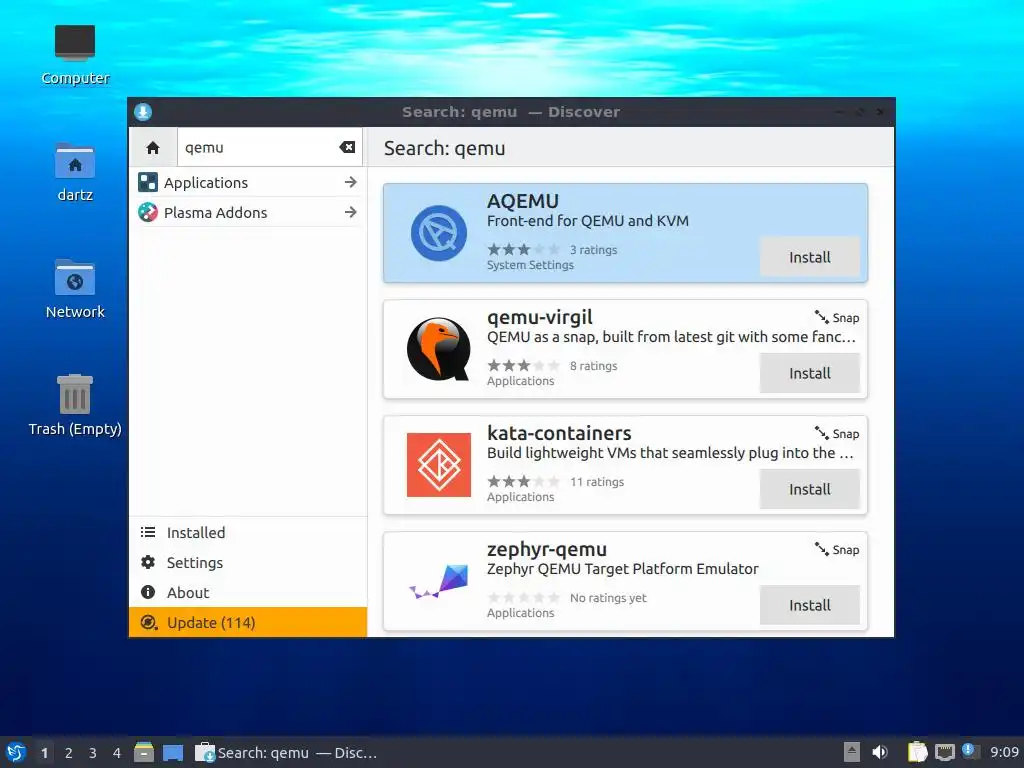Switch to workspace 4
The height and width of the screenshot is (768, 1024).
(117, 753)
